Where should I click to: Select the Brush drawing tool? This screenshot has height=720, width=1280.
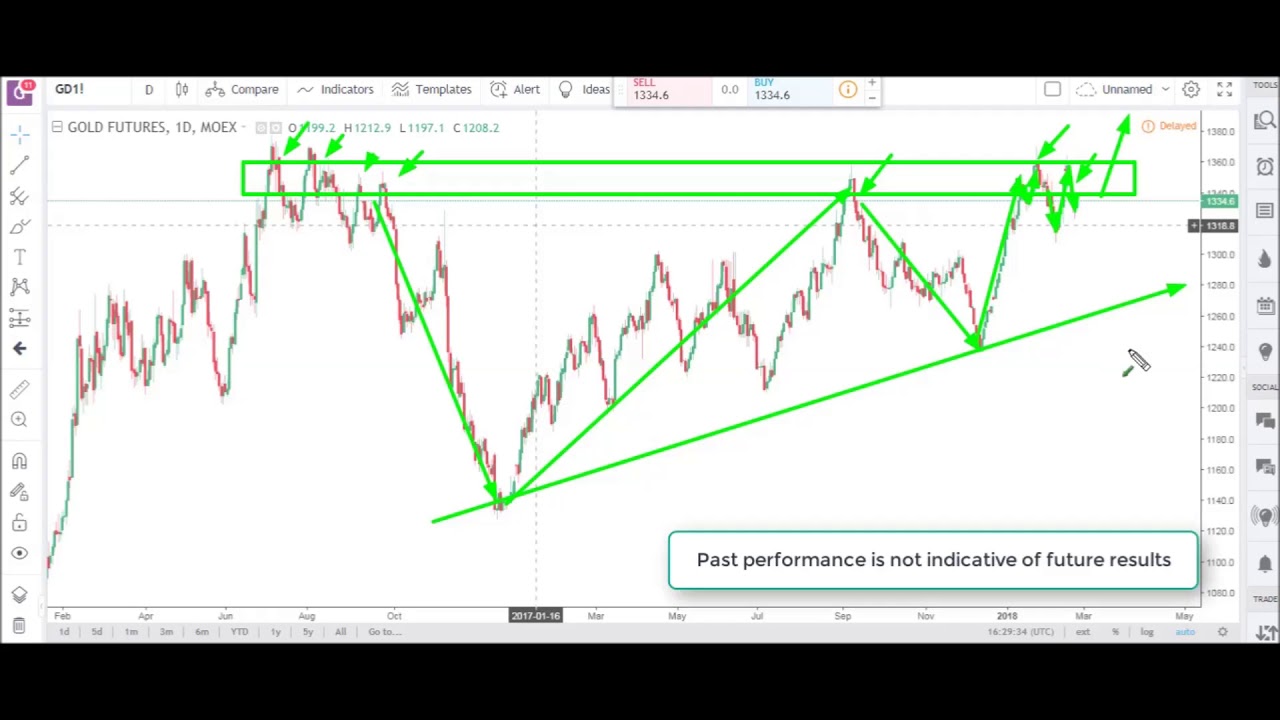[19, 226]
